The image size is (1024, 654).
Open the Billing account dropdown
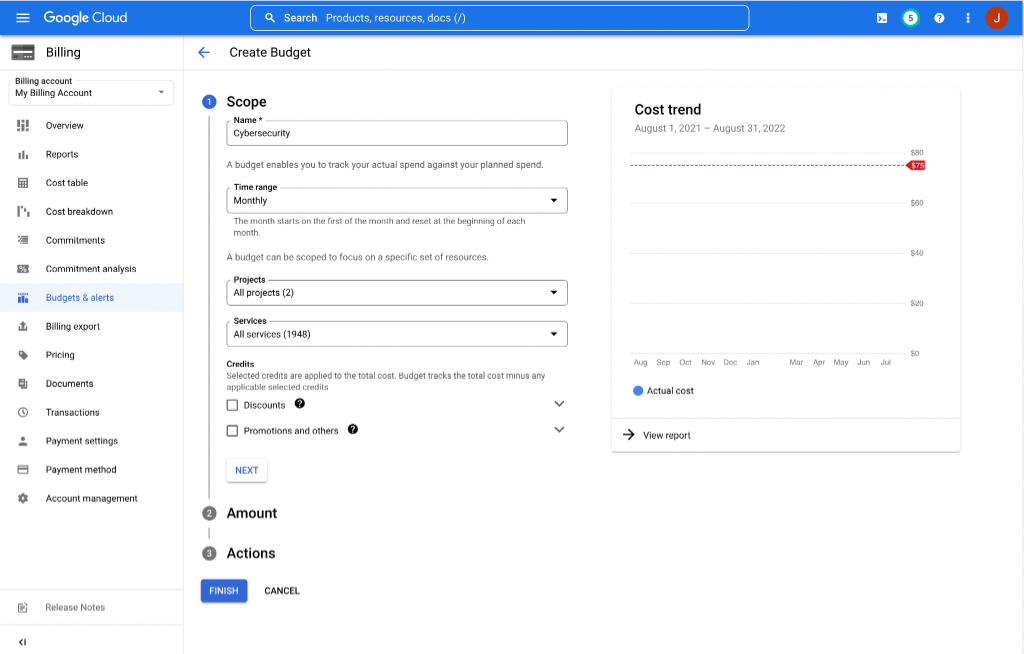(91, 92)
